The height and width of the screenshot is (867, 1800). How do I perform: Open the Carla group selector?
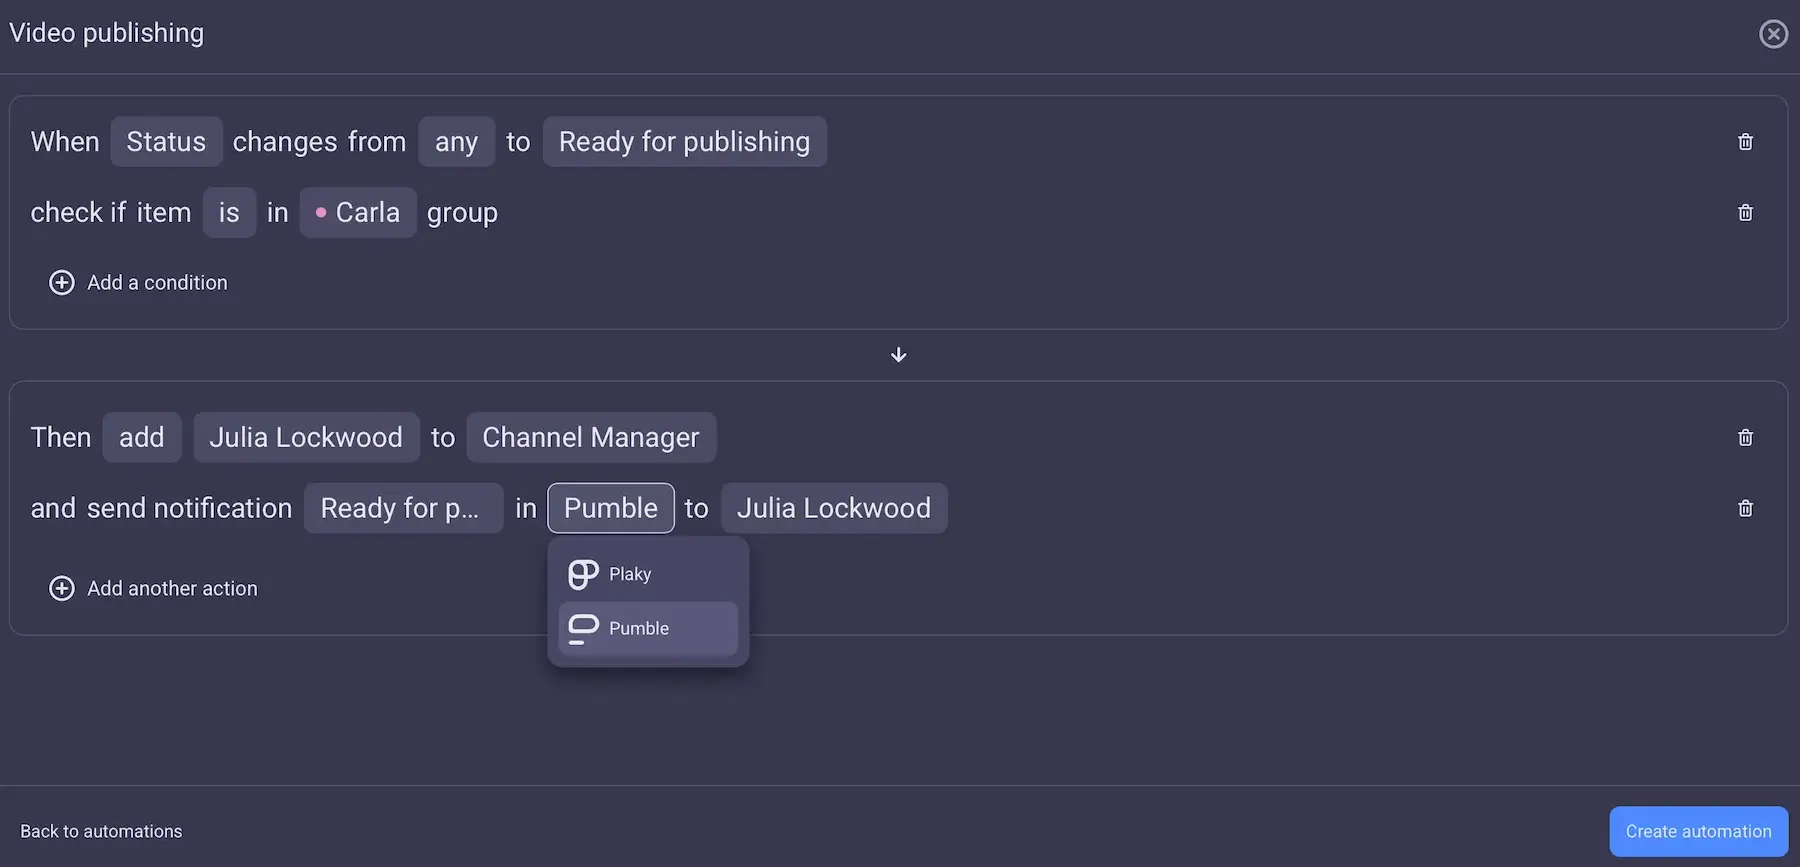(358, 212)
